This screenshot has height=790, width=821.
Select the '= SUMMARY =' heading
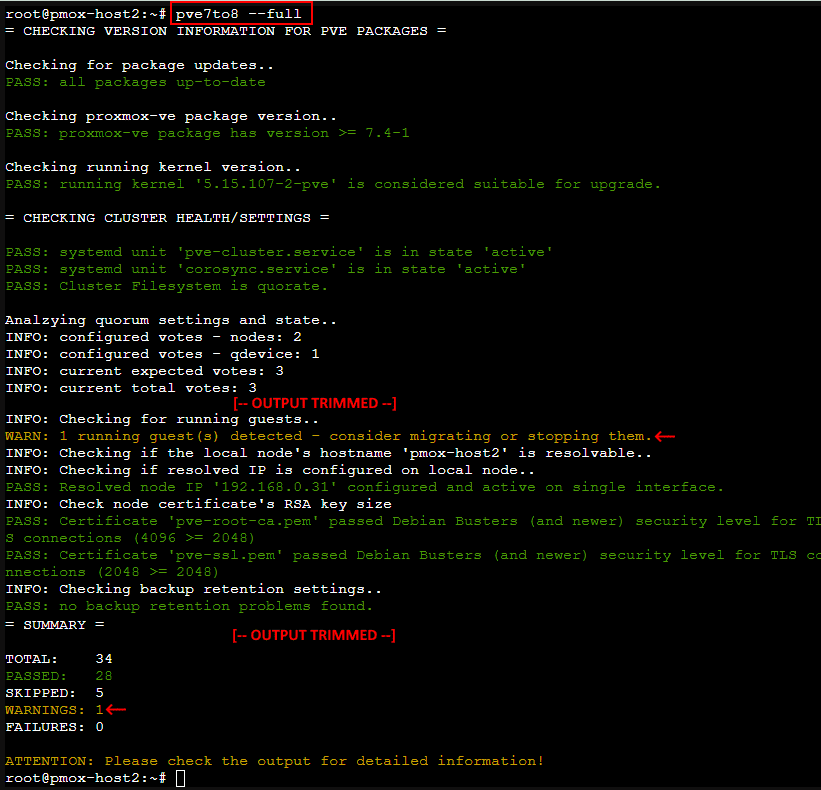pyautogui.click(x=55, y=624)
